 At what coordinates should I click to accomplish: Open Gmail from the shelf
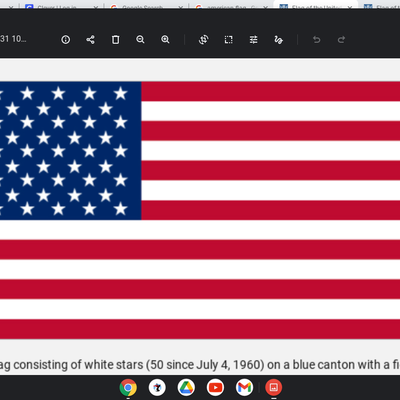(x=244, y=387)
